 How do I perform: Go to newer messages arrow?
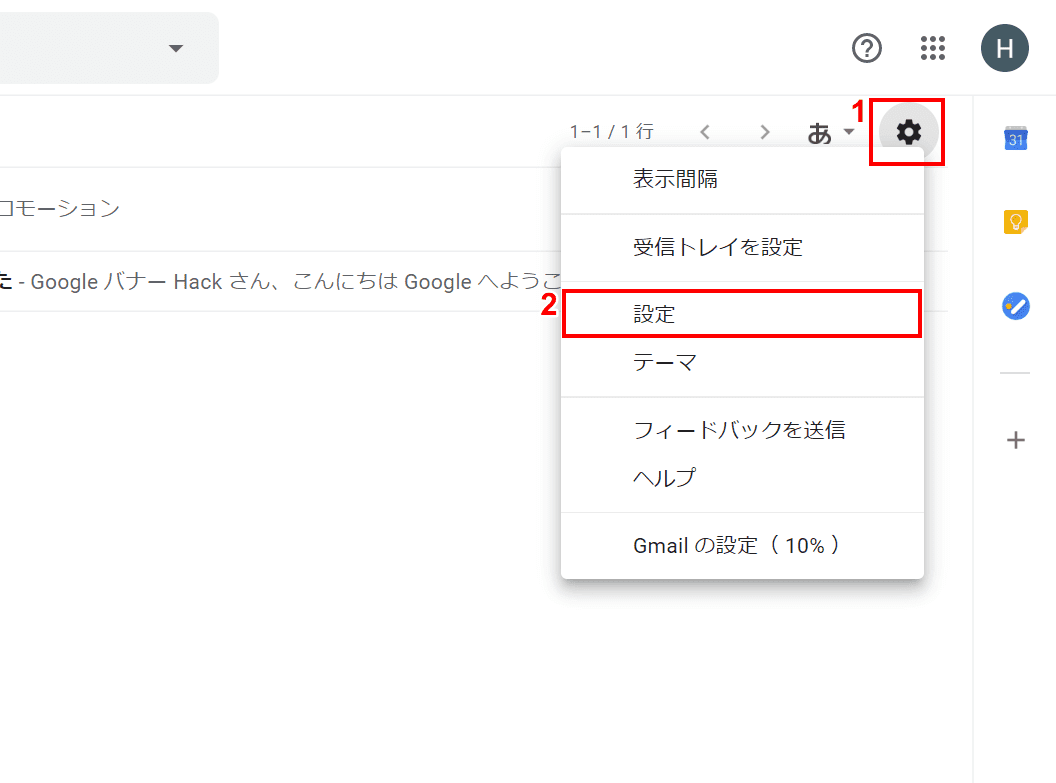coord(705,132)
